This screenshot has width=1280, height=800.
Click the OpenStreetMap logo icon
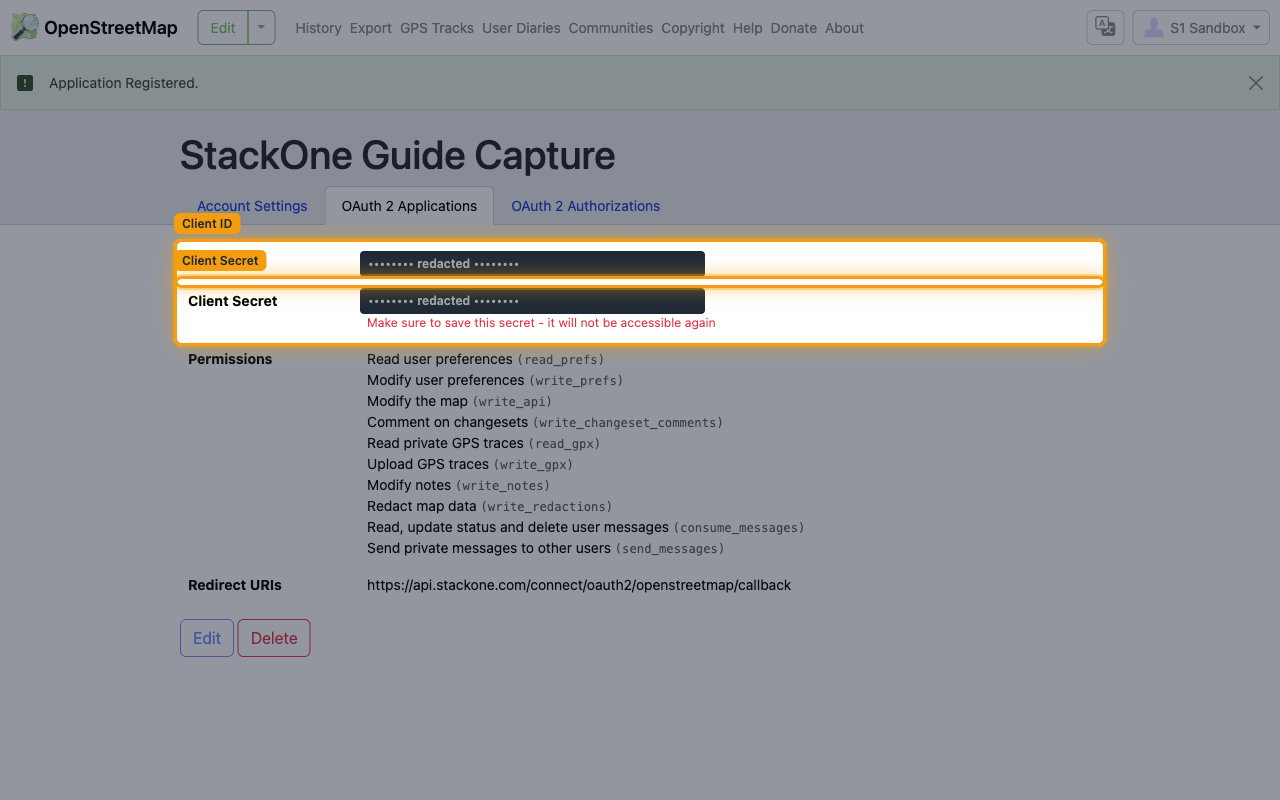point(25,27)
